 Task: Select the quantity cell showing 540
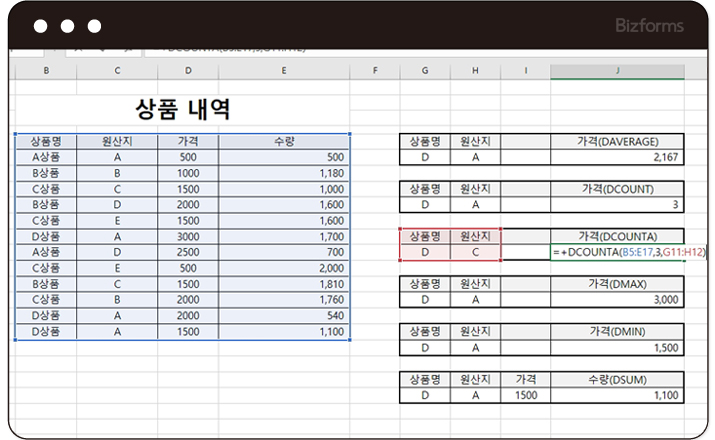tap(284, 315)
